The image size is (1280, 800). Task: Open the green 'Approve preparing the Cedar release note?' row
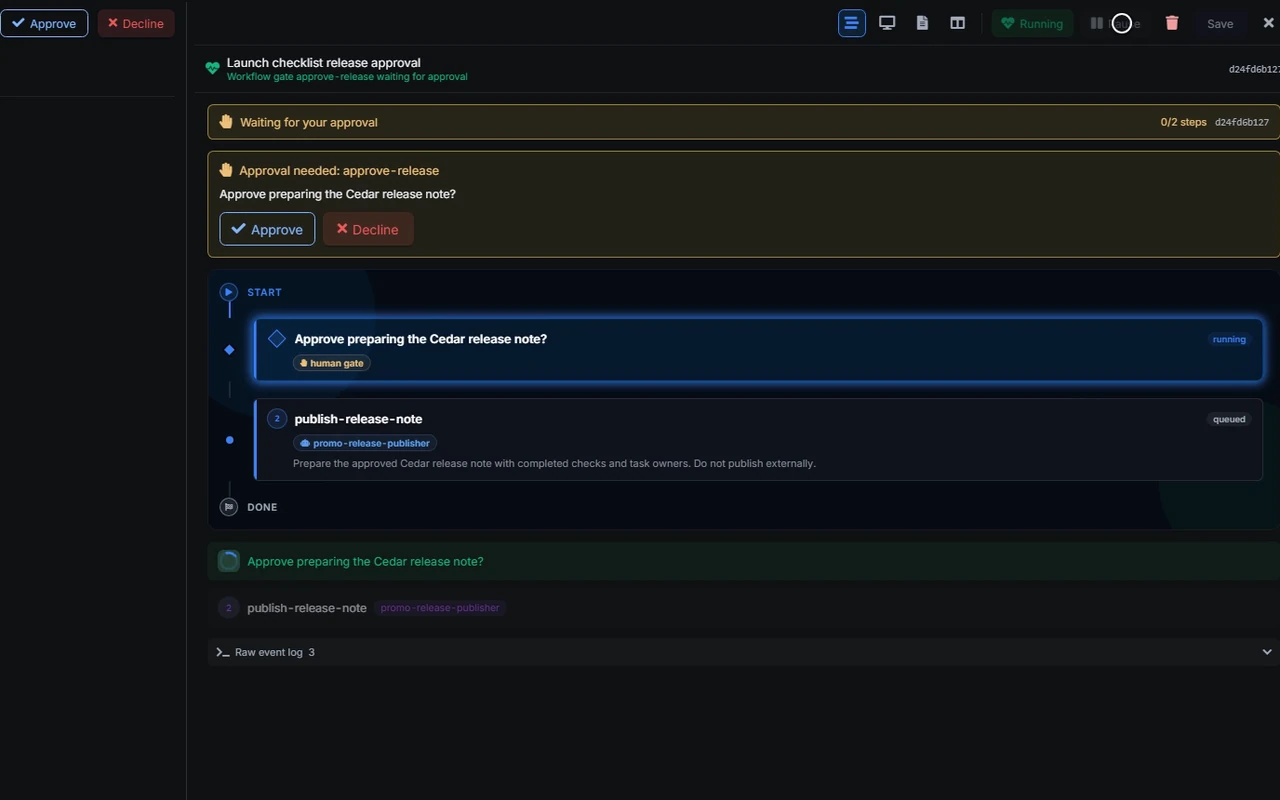tap(744, 561)
